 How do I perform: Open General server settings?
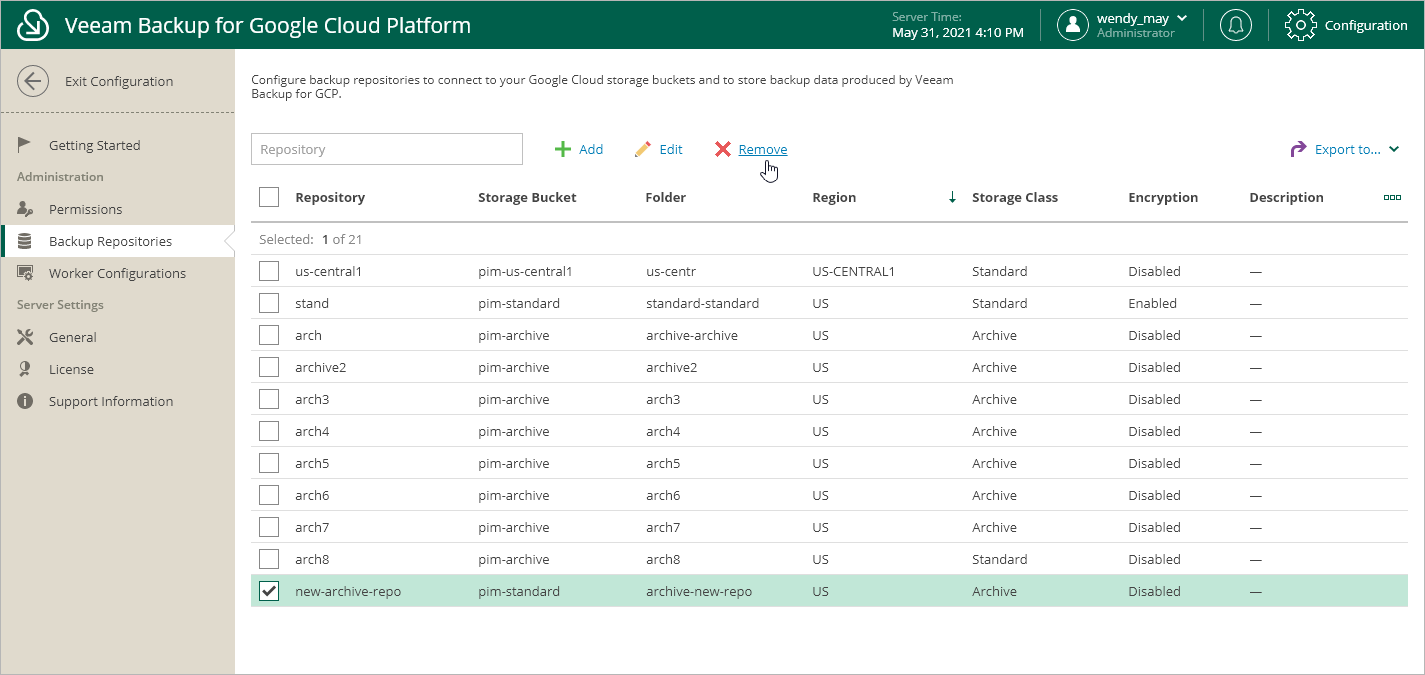coord(73,337)
